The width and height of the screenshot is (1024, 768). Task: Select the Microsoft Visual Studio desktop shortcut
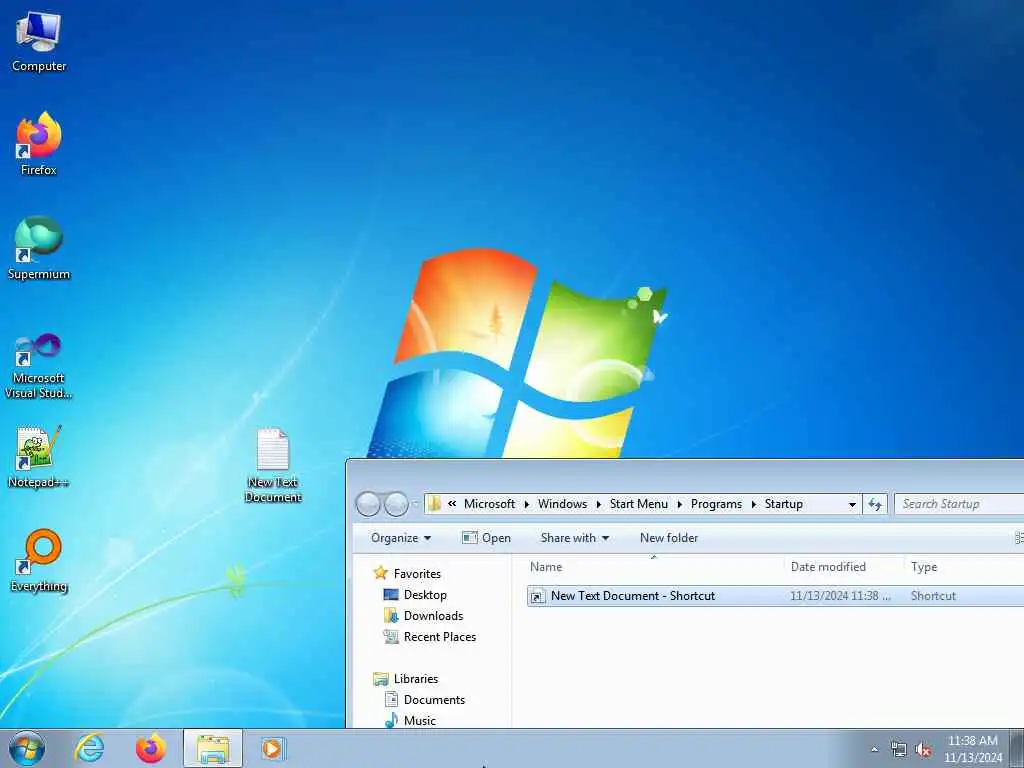point(39,366)
